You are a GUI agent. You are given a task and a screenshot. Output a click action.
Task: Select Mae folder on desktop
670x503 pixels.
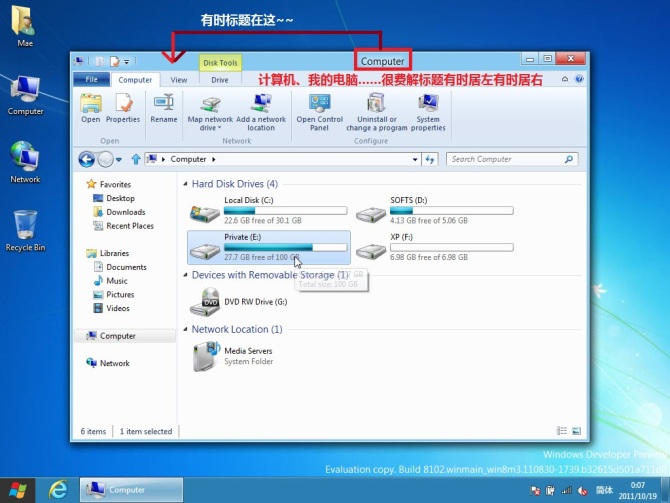(x=25, y=26)
